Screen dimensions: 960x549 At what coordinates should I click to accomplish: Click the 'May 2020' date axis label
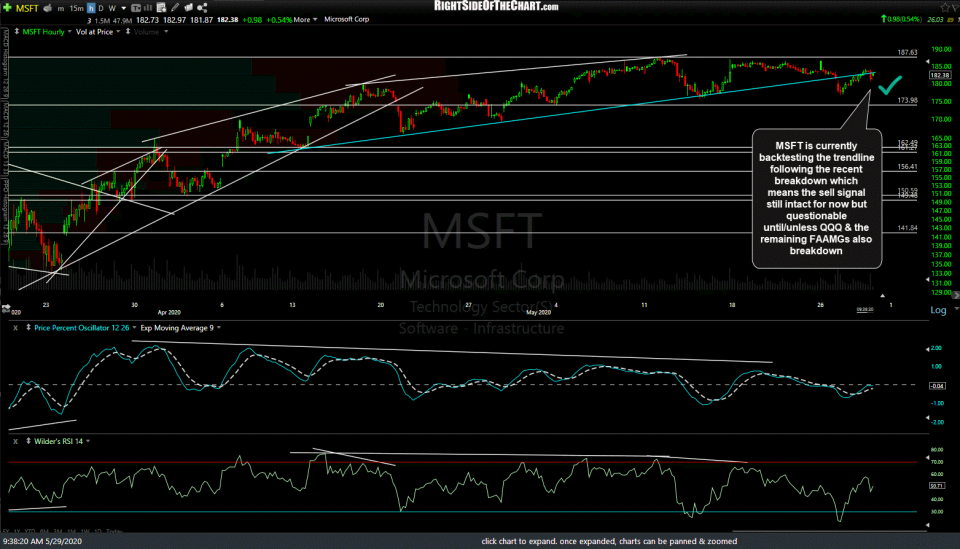tap(539, 312)
